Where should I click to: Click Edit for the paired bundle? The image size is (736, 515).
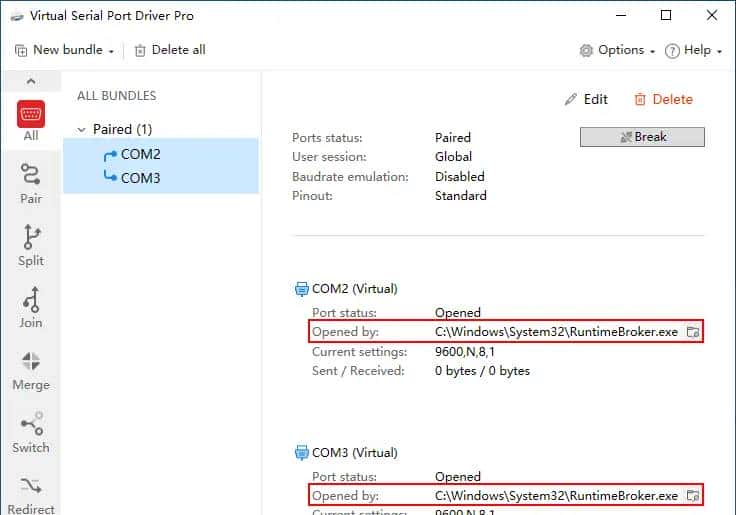point(586,99)
